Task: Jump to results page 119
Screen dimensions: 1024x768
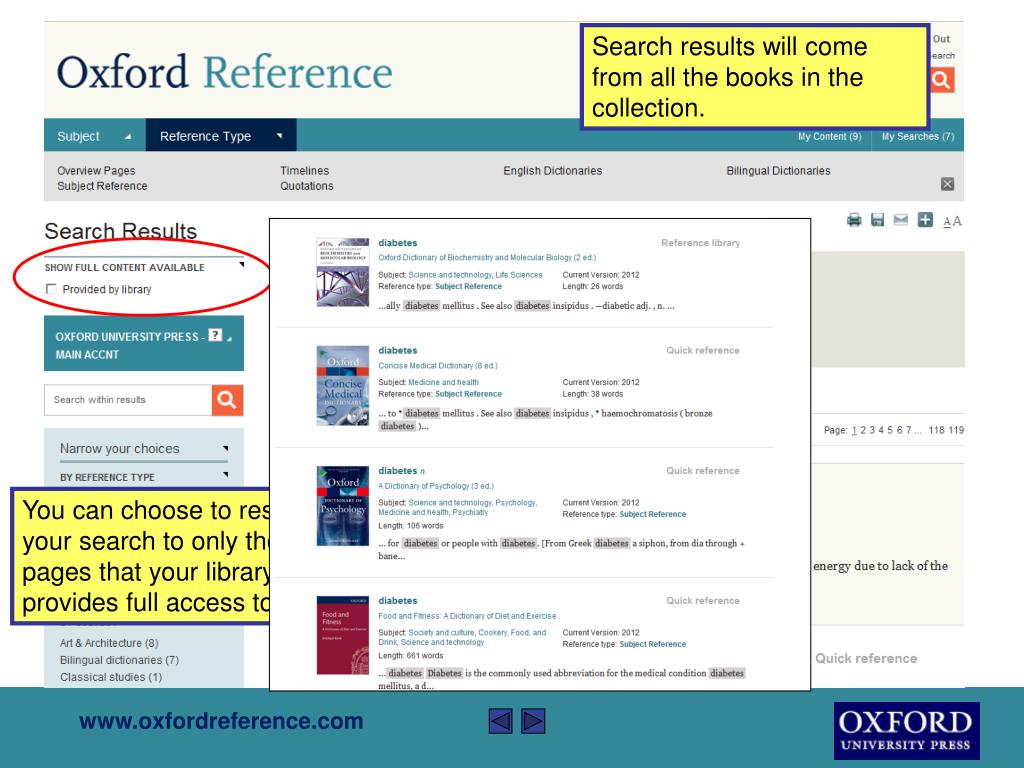Action: coord(956,430)
